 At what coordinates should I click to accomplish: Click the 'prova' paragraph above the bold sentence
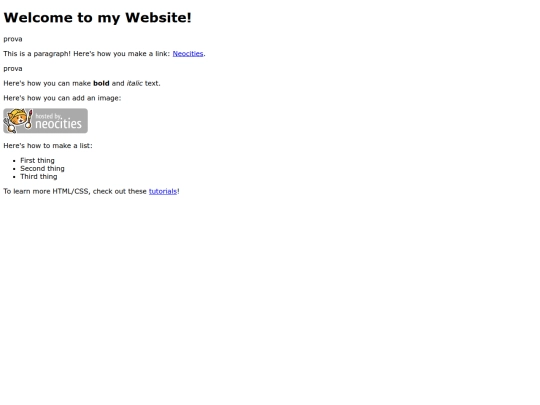(13, 69)
